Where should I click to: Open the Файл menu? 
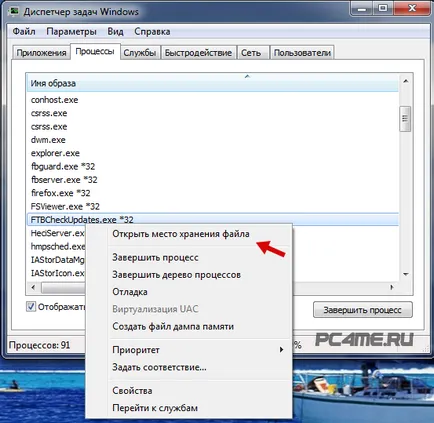click(x=24, y=32)
